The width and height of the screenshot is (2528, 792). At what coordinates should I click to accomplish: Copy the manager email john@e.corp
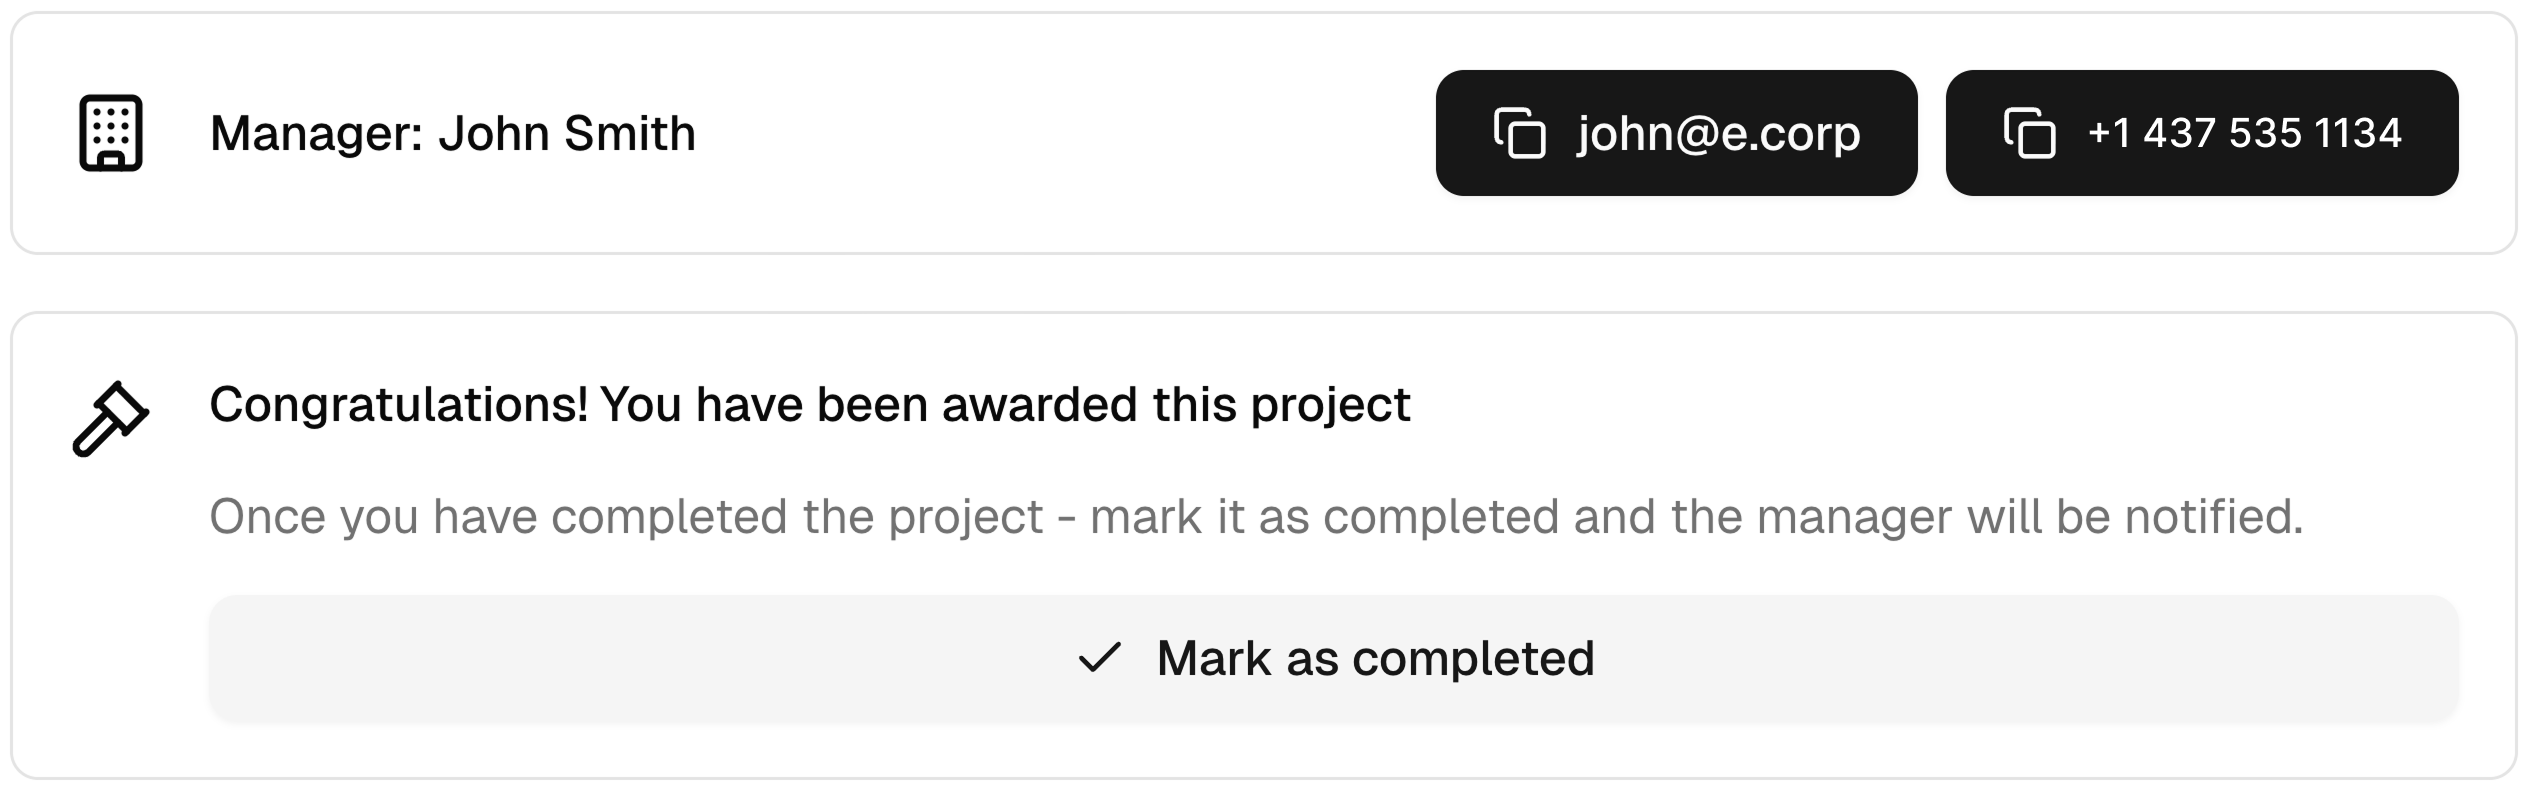(1676, 133)
